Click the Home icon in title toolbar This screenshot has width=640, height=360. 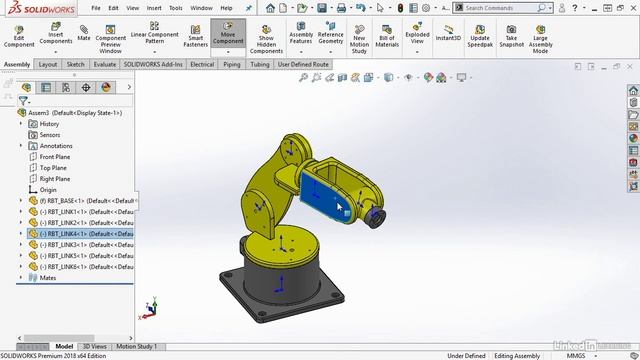[270, 8]
